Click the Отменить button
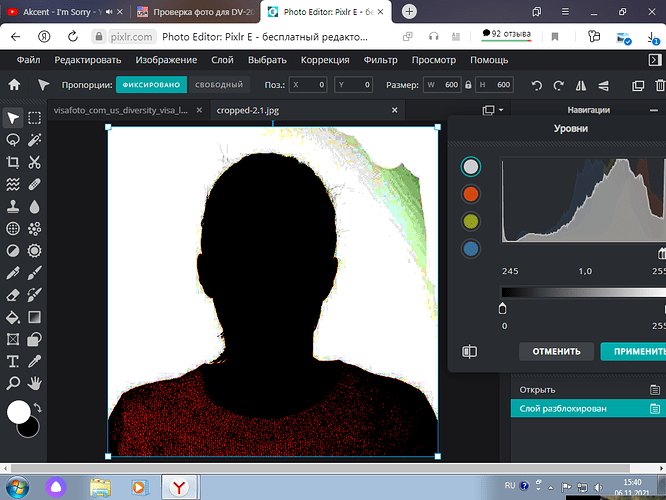666x500 pixels. (x=556, y=351)
